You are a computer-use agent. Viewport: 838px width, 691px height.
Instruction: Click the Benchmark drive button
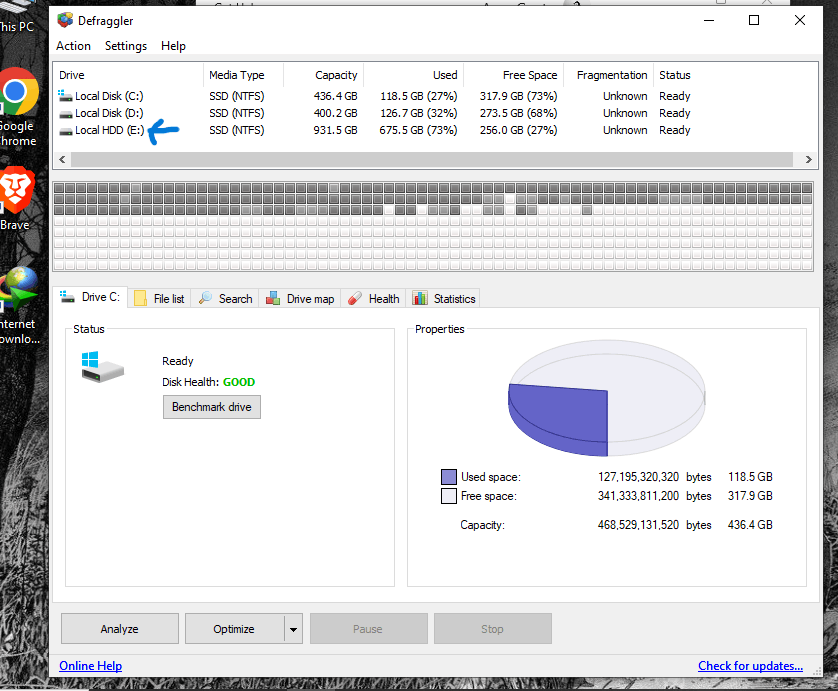[211, 407]
